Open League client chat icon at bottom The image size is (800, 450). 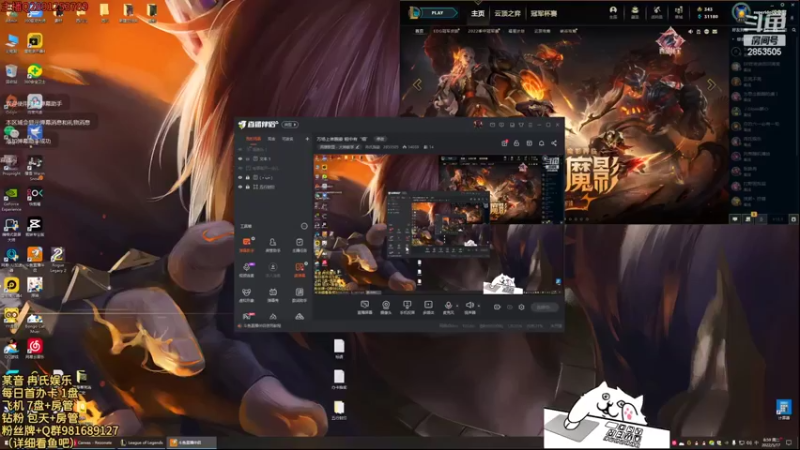735,219
